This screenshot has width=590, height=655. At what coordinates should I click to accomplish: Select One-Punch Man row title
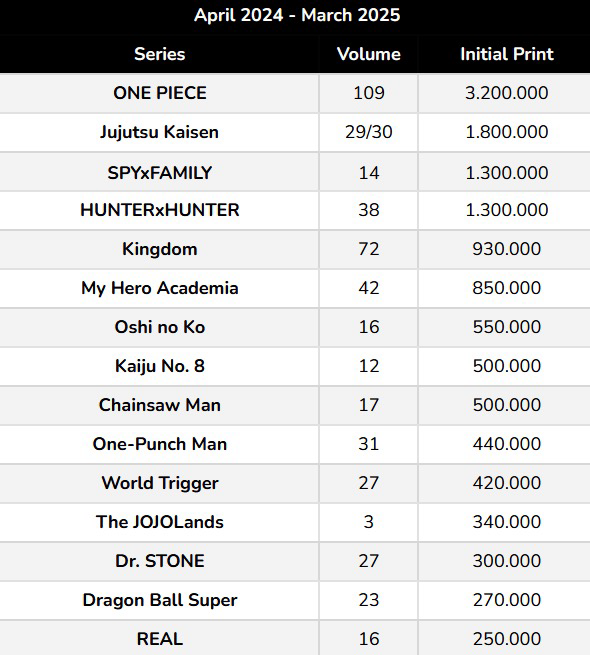tap(160, 444)
